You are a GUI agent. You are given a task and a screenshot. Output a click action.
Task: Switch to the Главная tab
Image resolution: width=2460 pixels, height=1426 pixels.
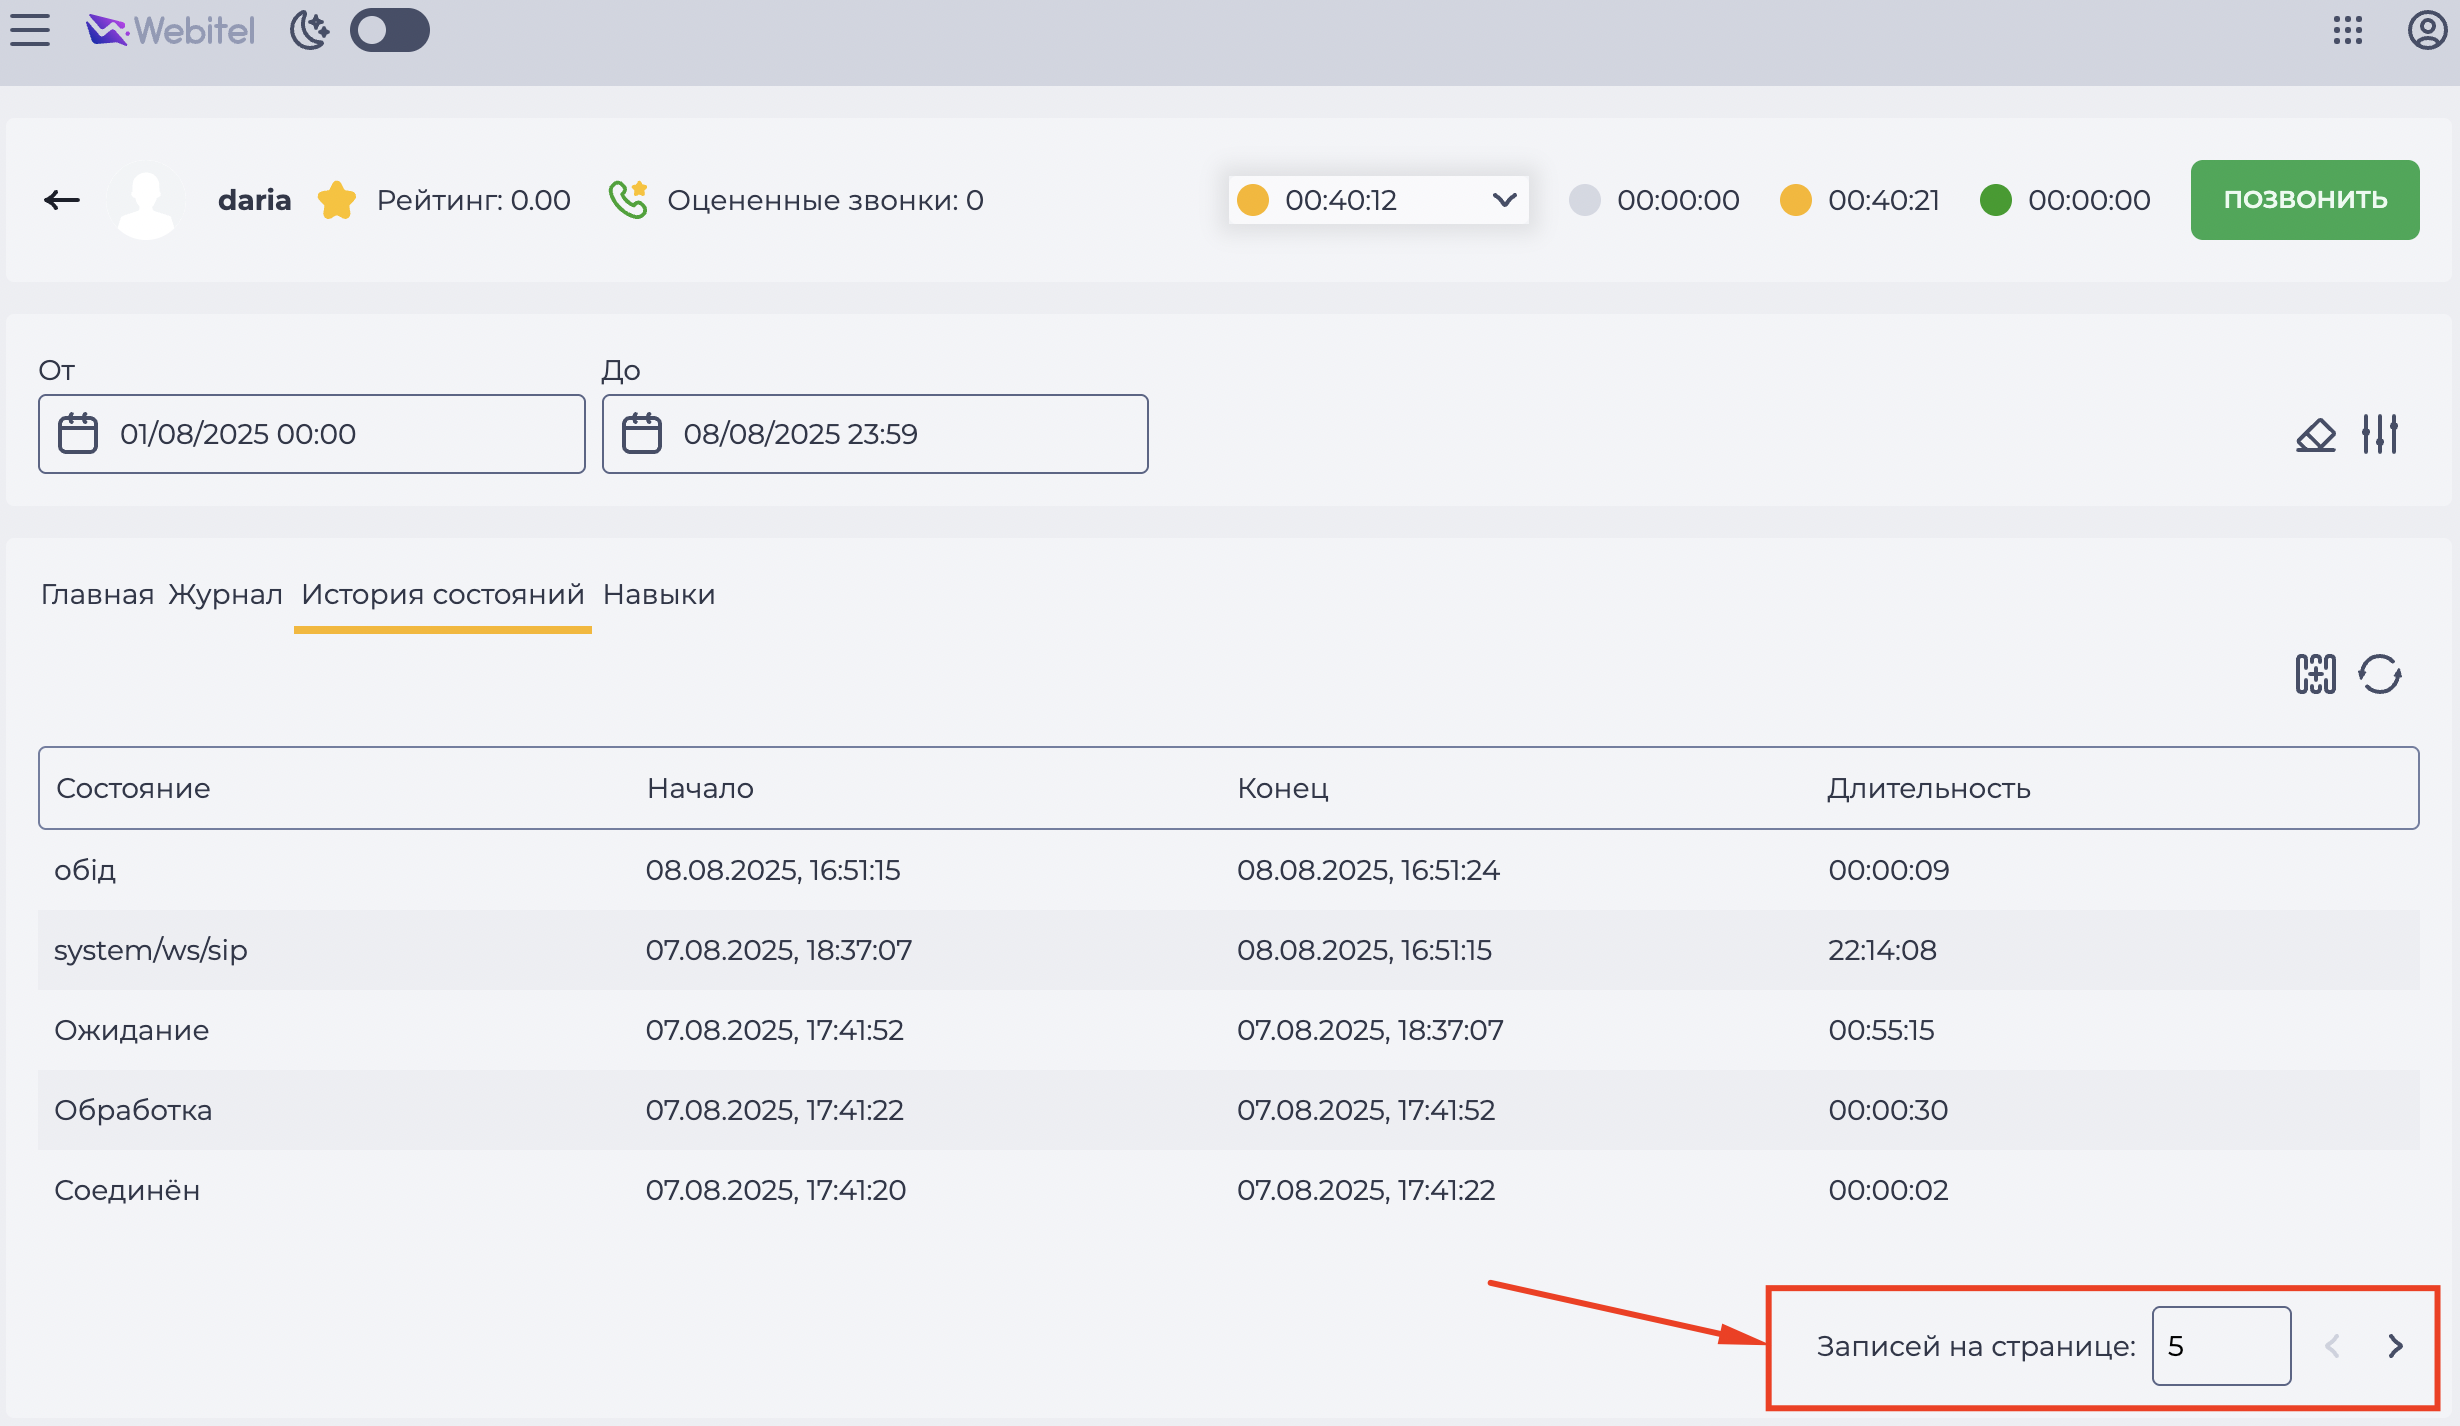click(x=97, y=594)
